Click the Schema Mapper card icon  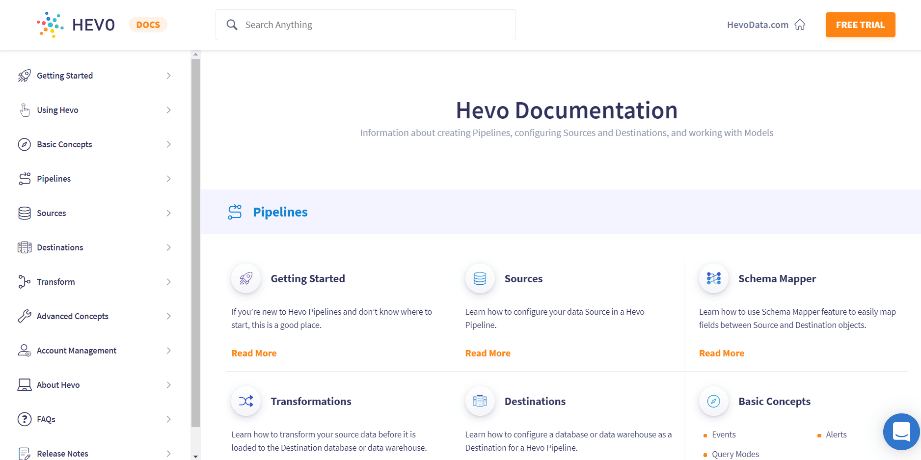click(x=714, y=278)
